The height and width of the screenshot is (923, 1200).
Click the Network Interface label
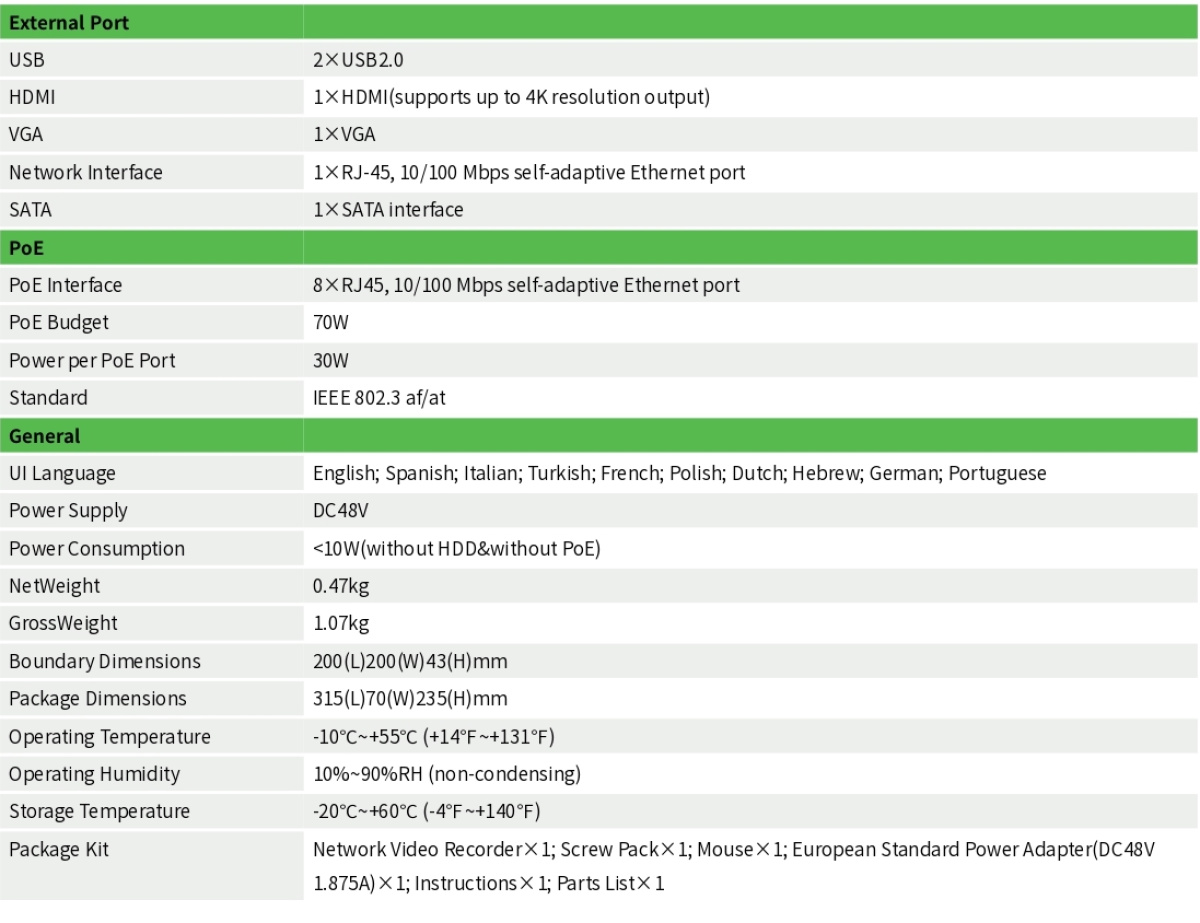coord(86,172)
